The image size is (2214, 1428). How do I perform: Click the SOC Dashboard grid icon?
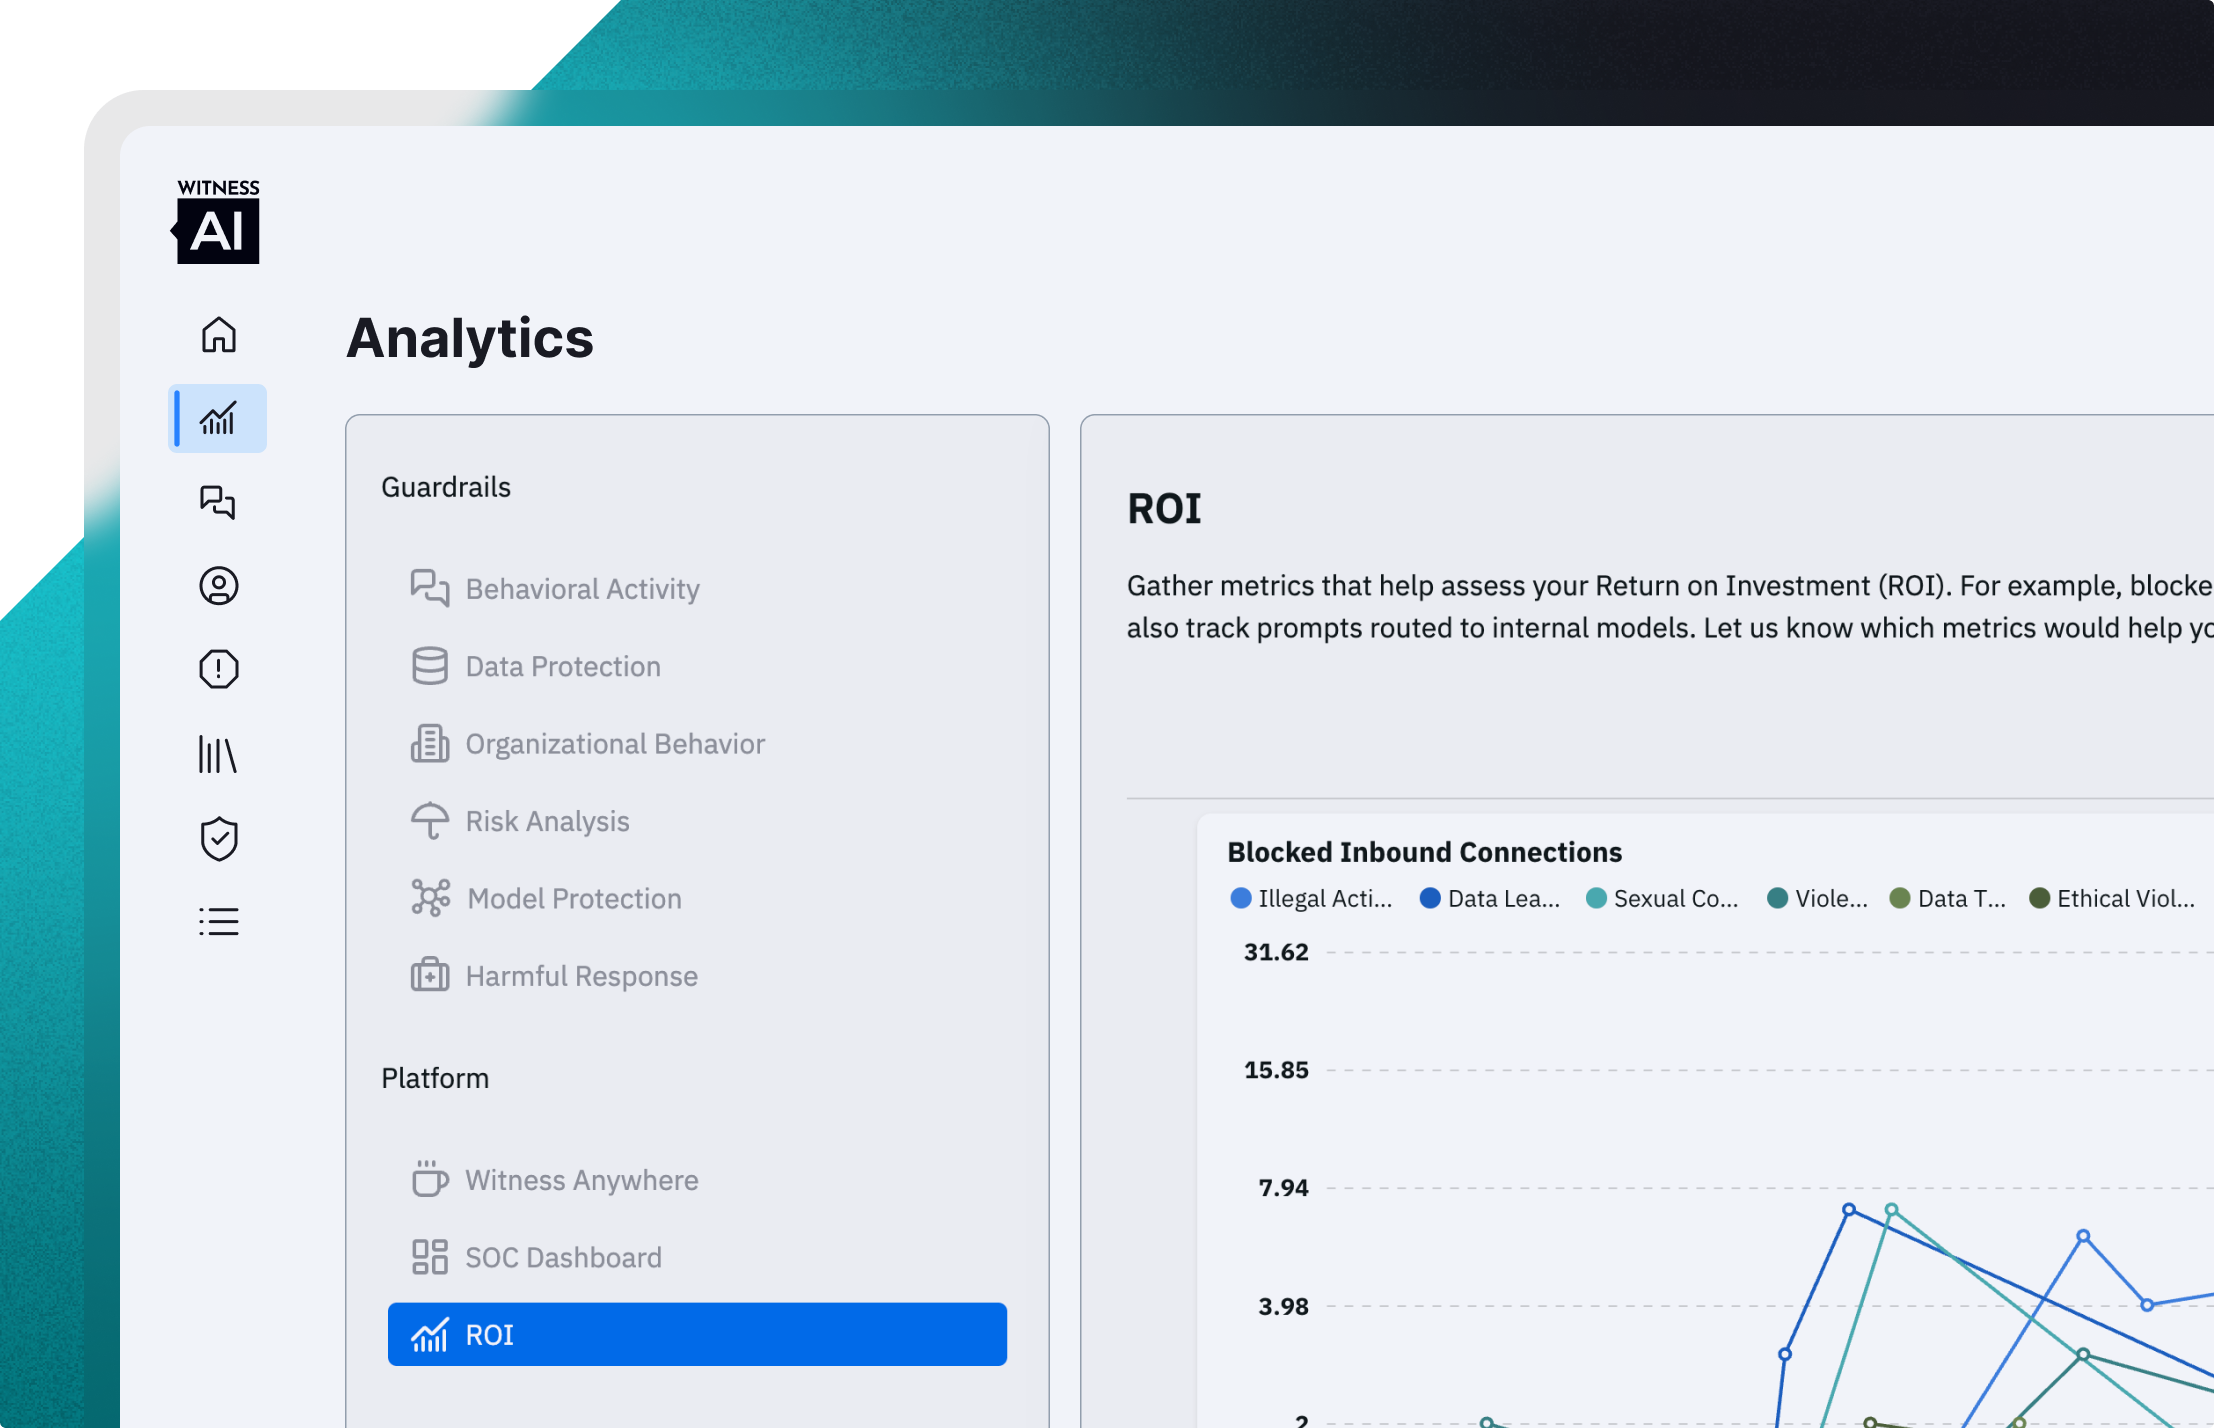pyautogui.click(x=430, y=1257)
